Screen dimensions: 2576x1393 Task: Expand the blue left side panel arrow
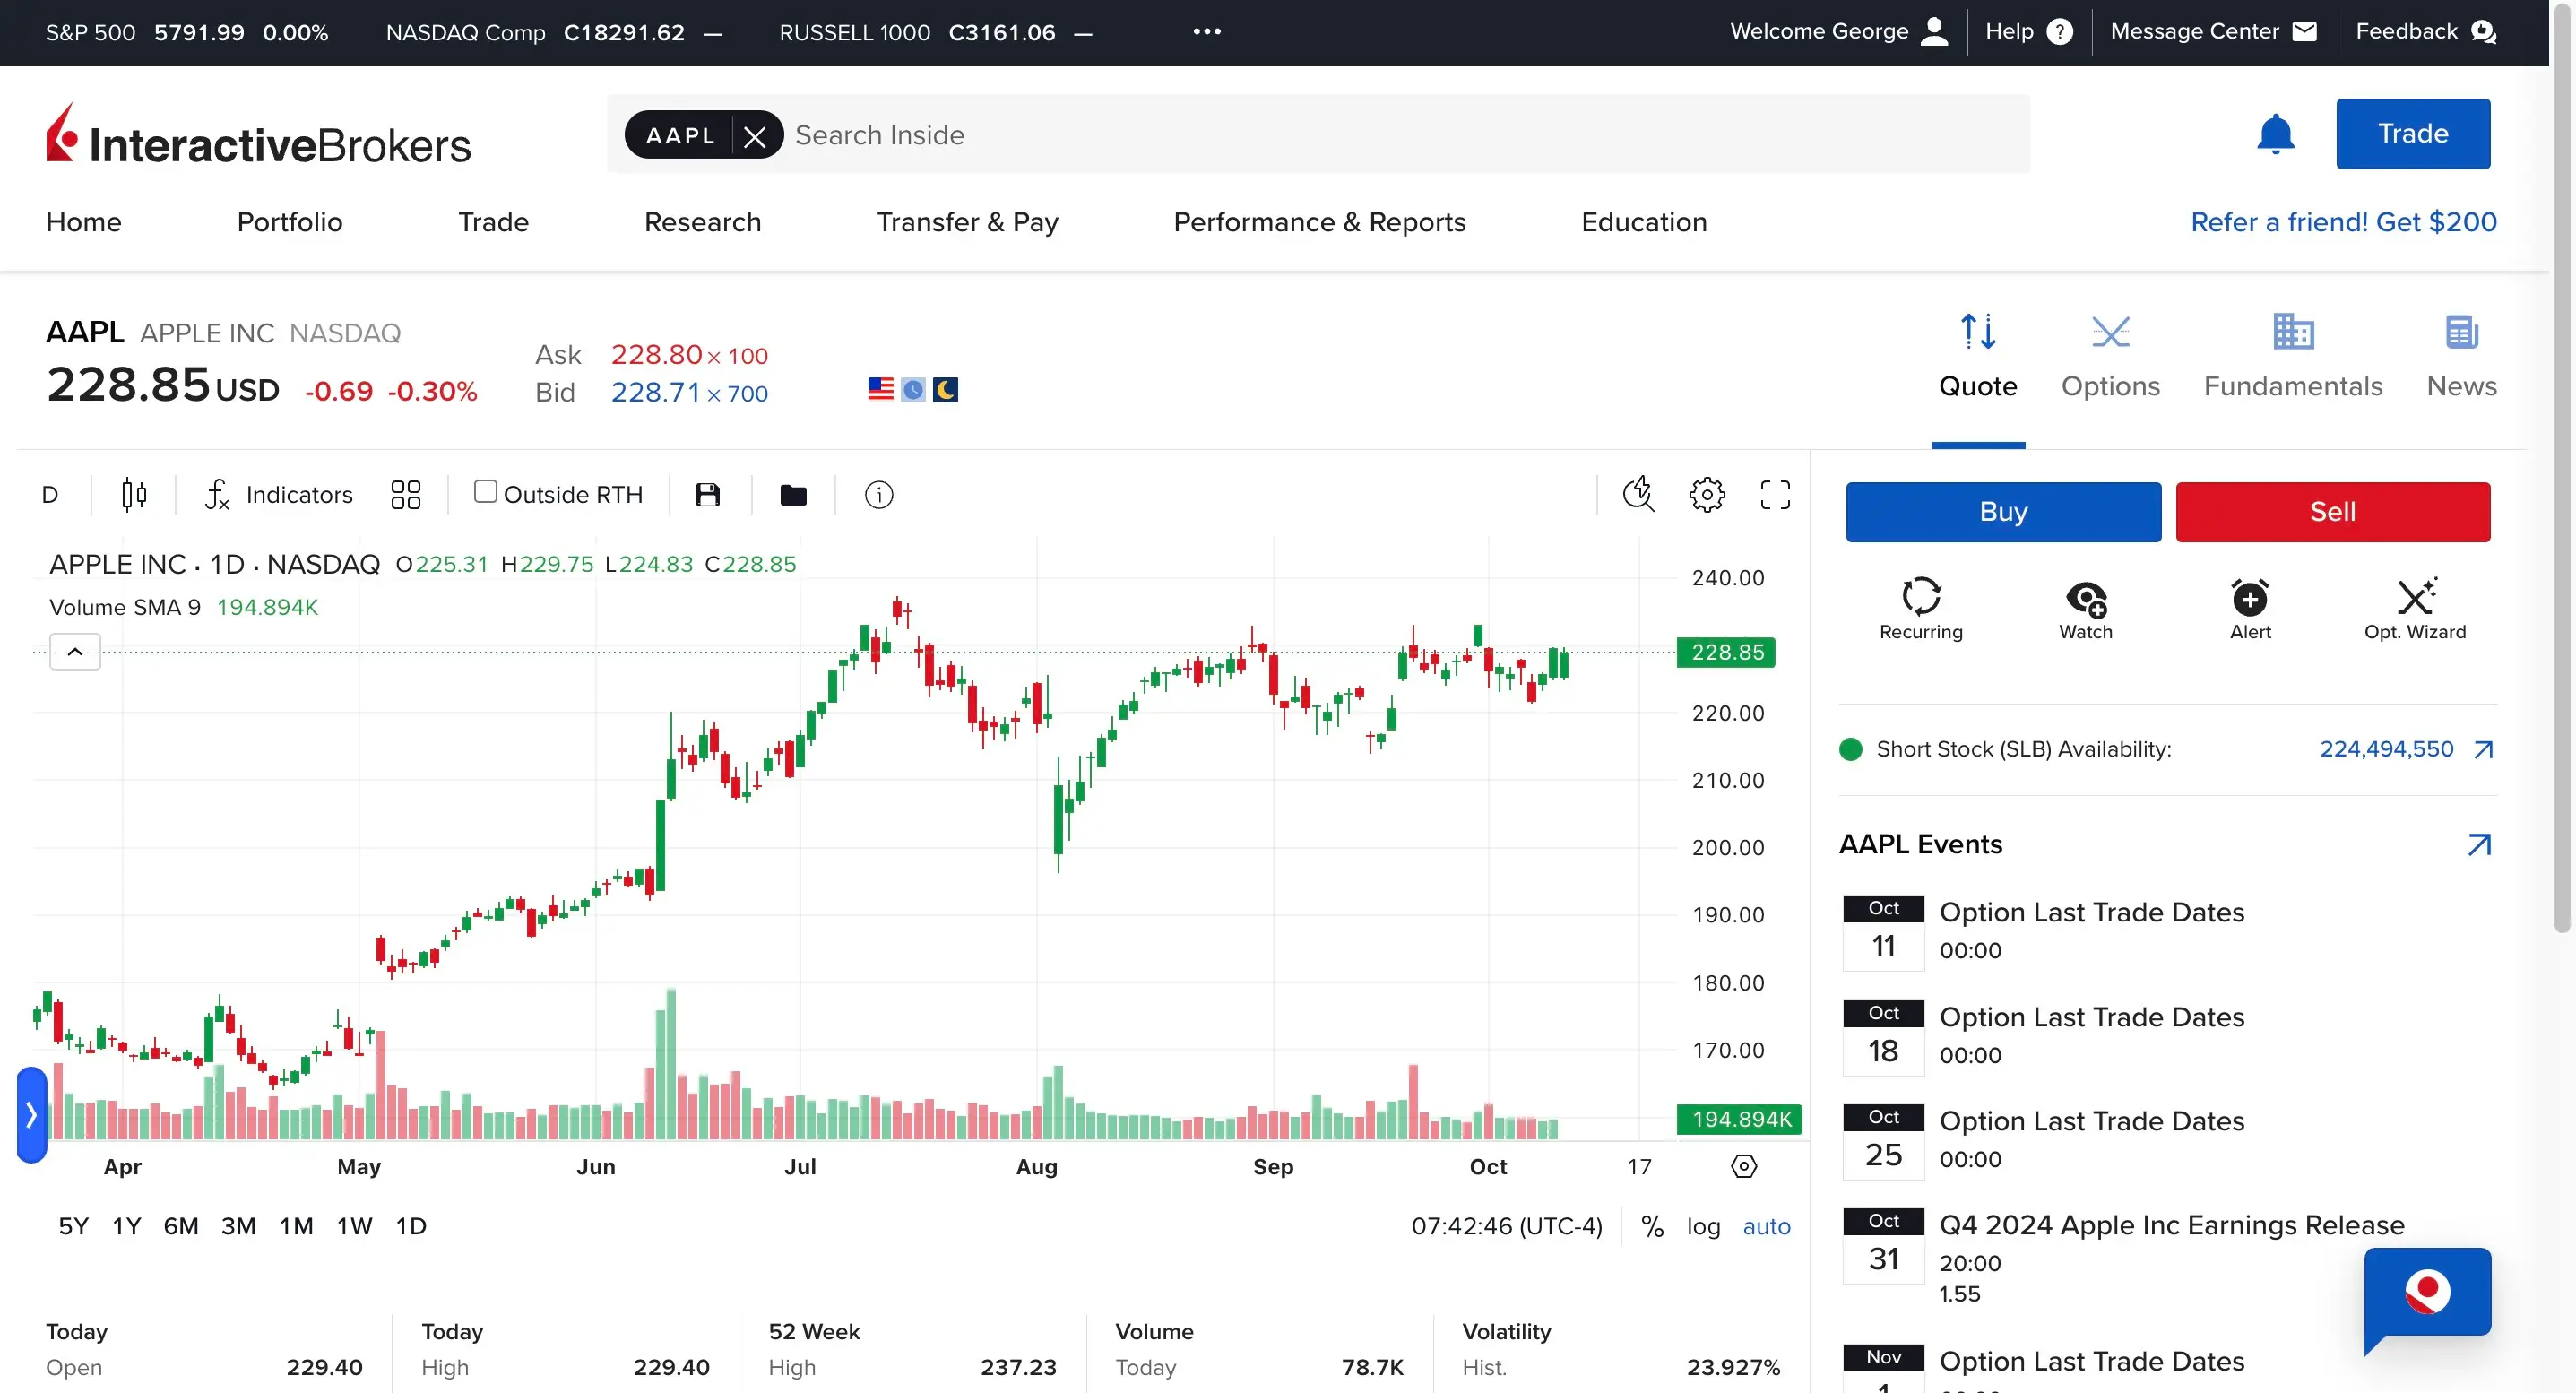[x=32, y=1114]
